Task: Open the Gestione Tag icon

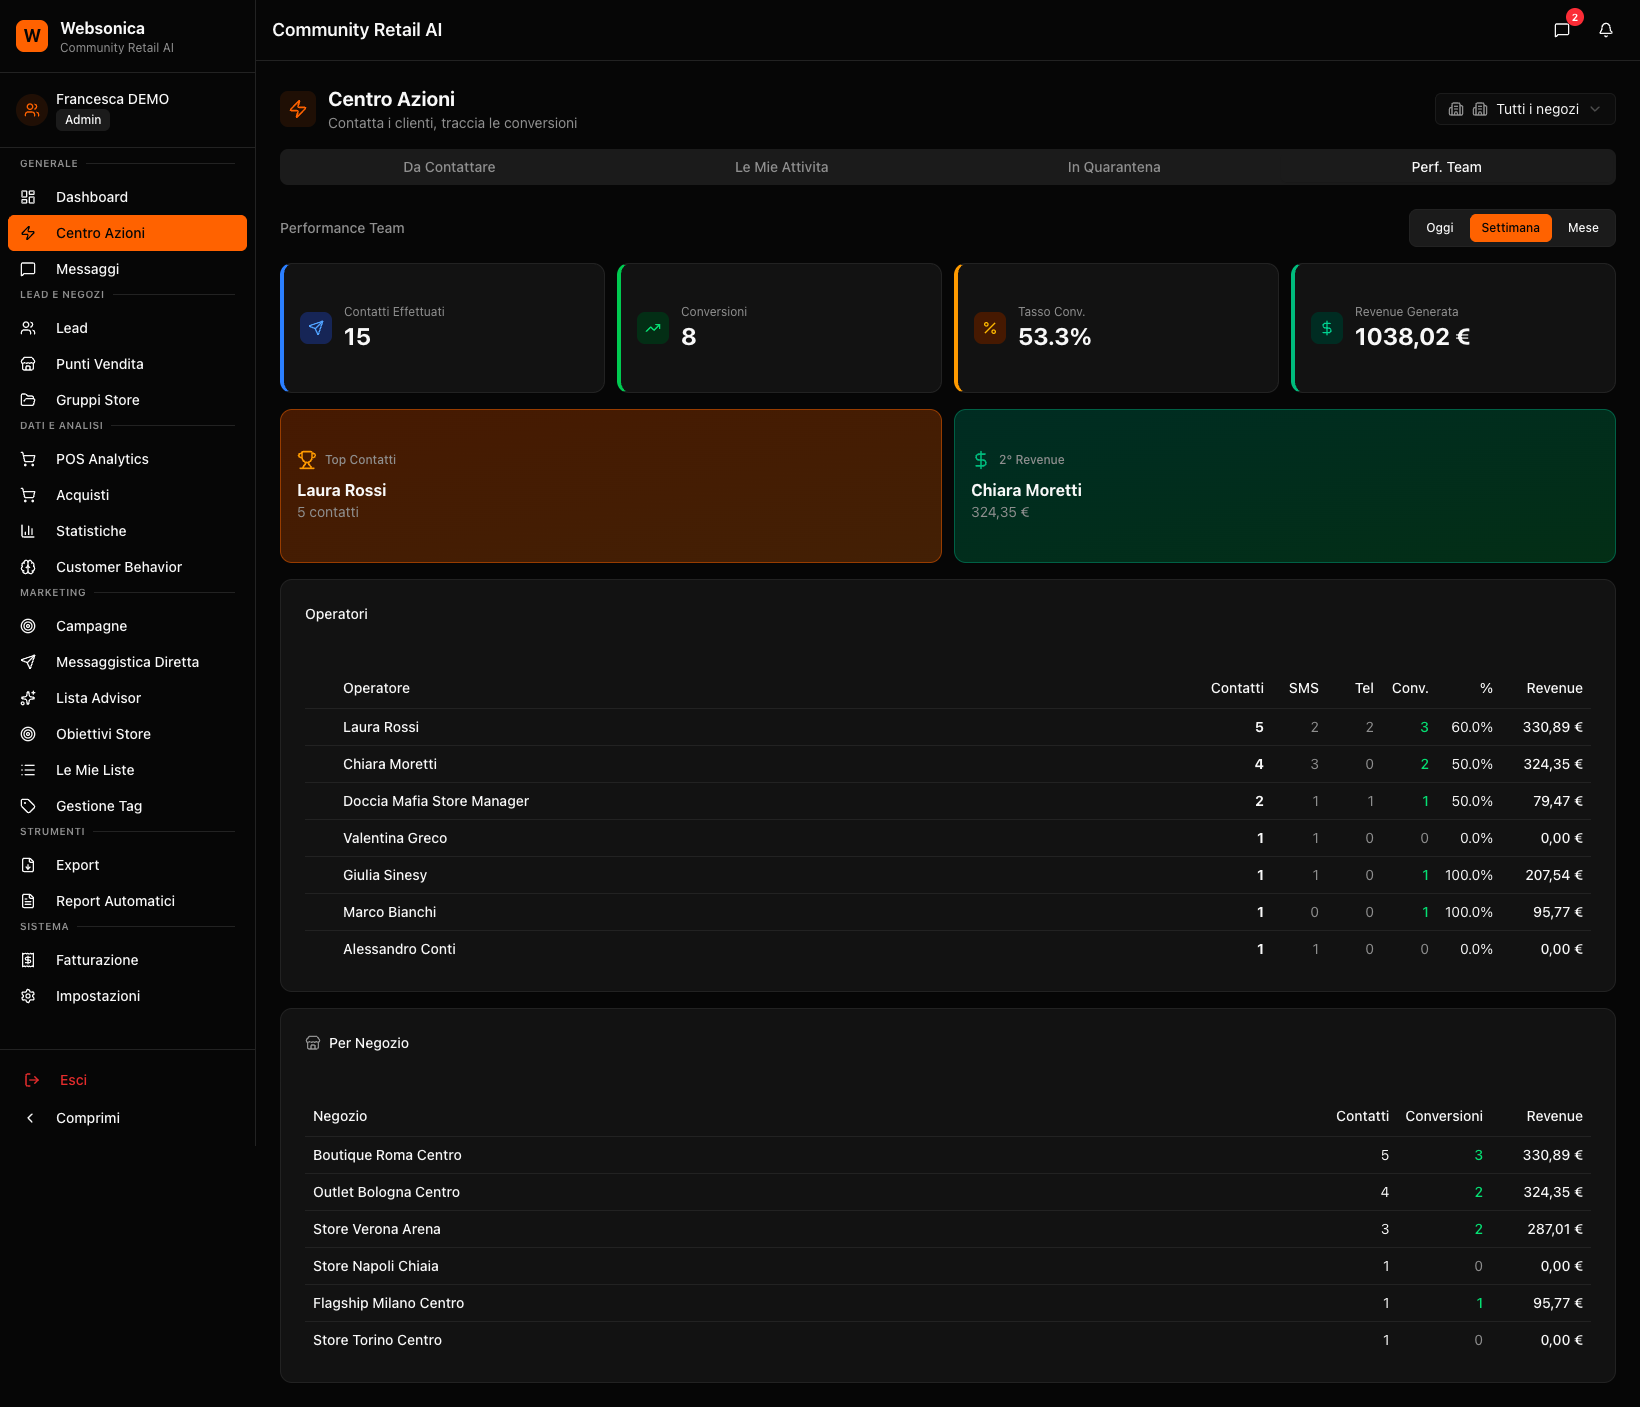Action: coord(29,806)
